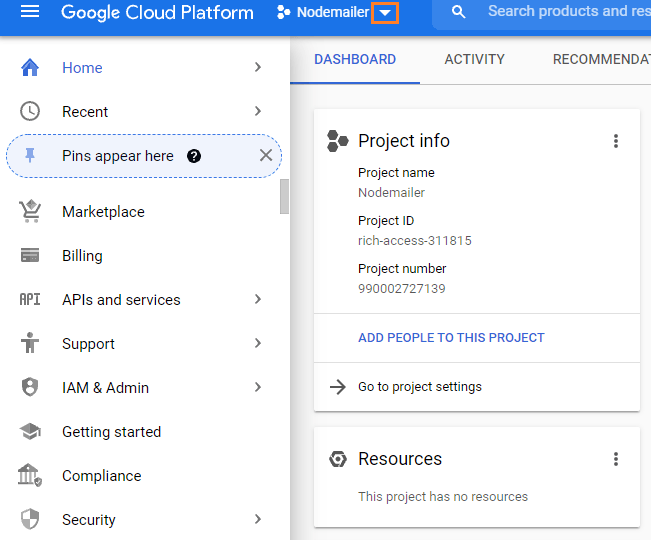
Task: Click the Support person icon
Action: coord(30,343)
